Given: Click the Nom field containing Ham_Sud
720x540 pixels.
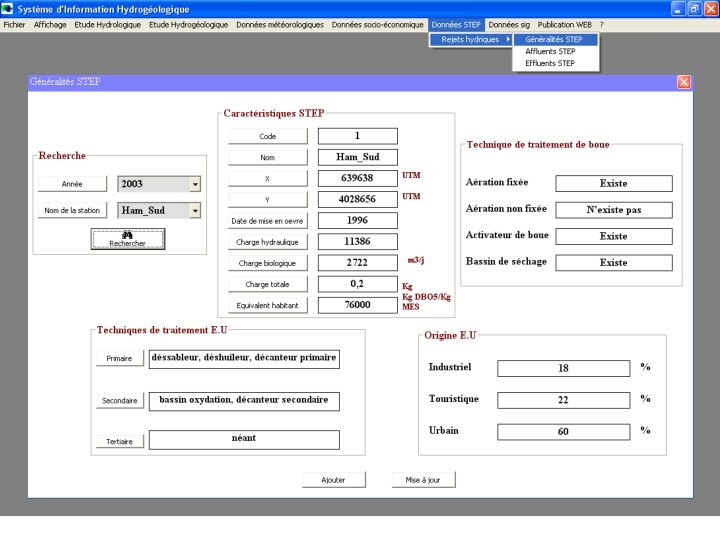Looking at the screenshot, I should pyautogui.click(x=358, y=157).
